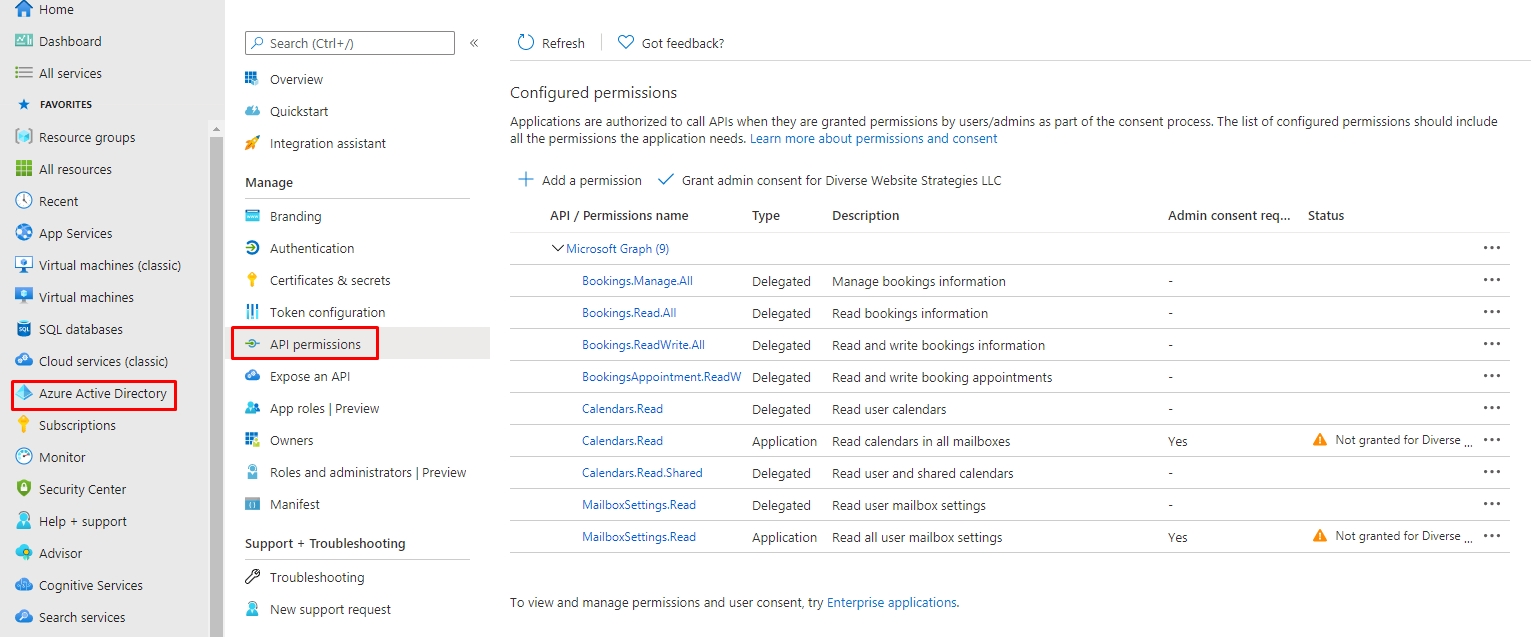Open the BookingsAppointment.ReadW permission link
The image size is (1531, 637).
click(661, 377)
